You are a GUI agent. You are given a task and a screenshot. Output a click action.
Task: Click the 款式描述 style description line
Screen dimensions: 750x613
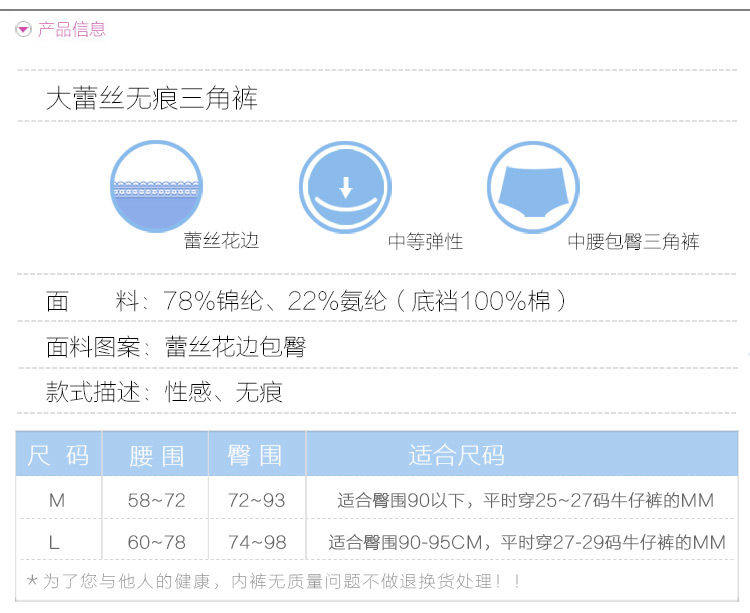[165, 392]
